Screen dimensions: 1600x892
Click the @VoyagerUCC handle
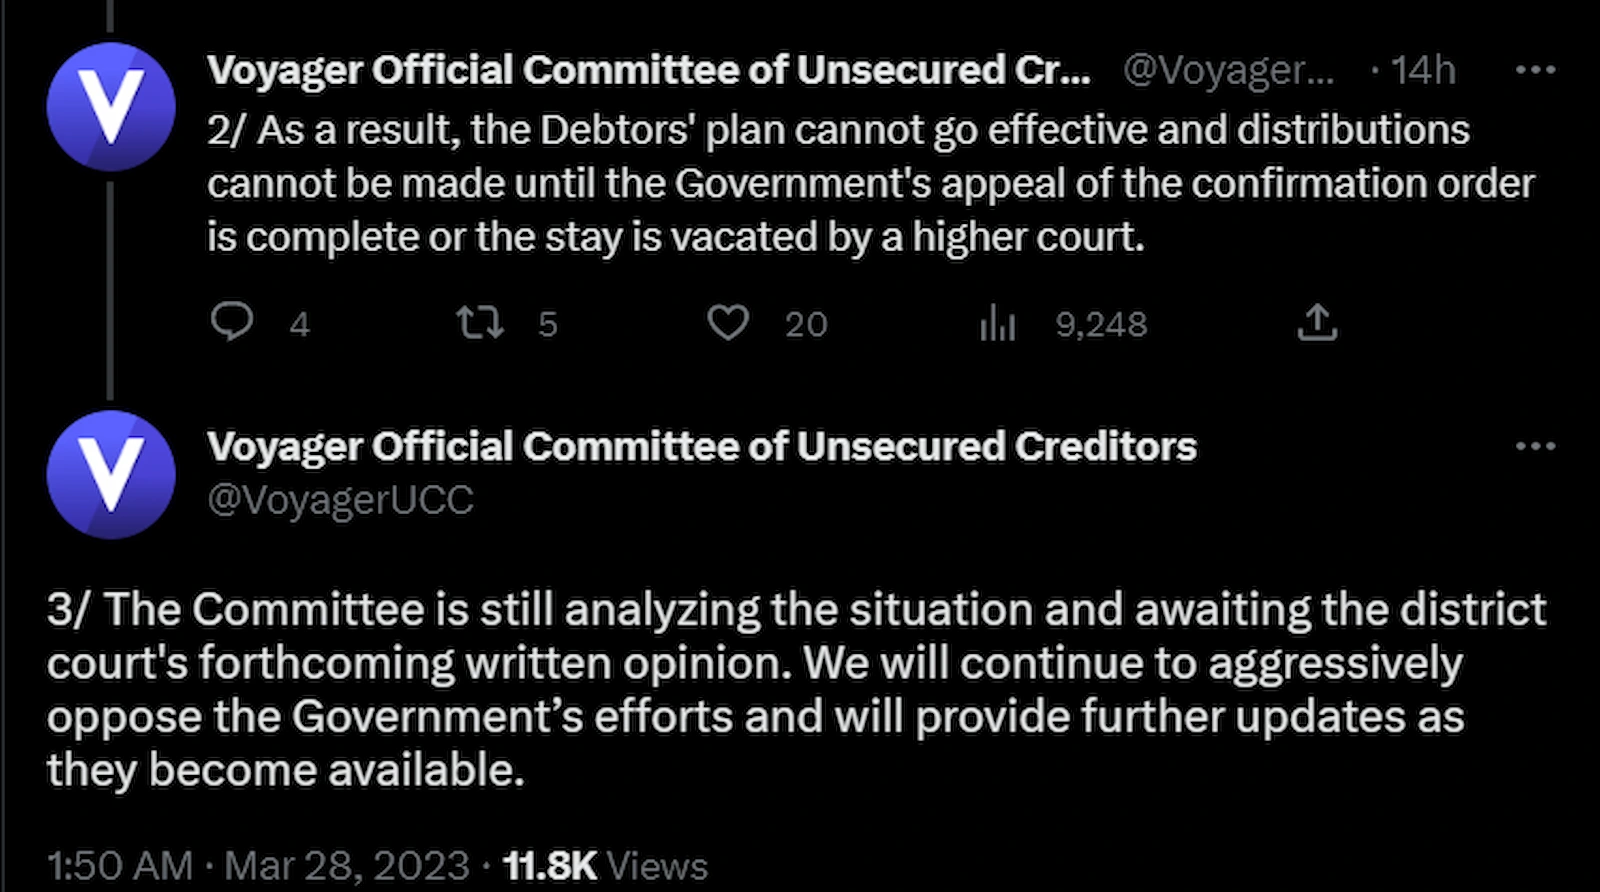click(x=340, y=500)
